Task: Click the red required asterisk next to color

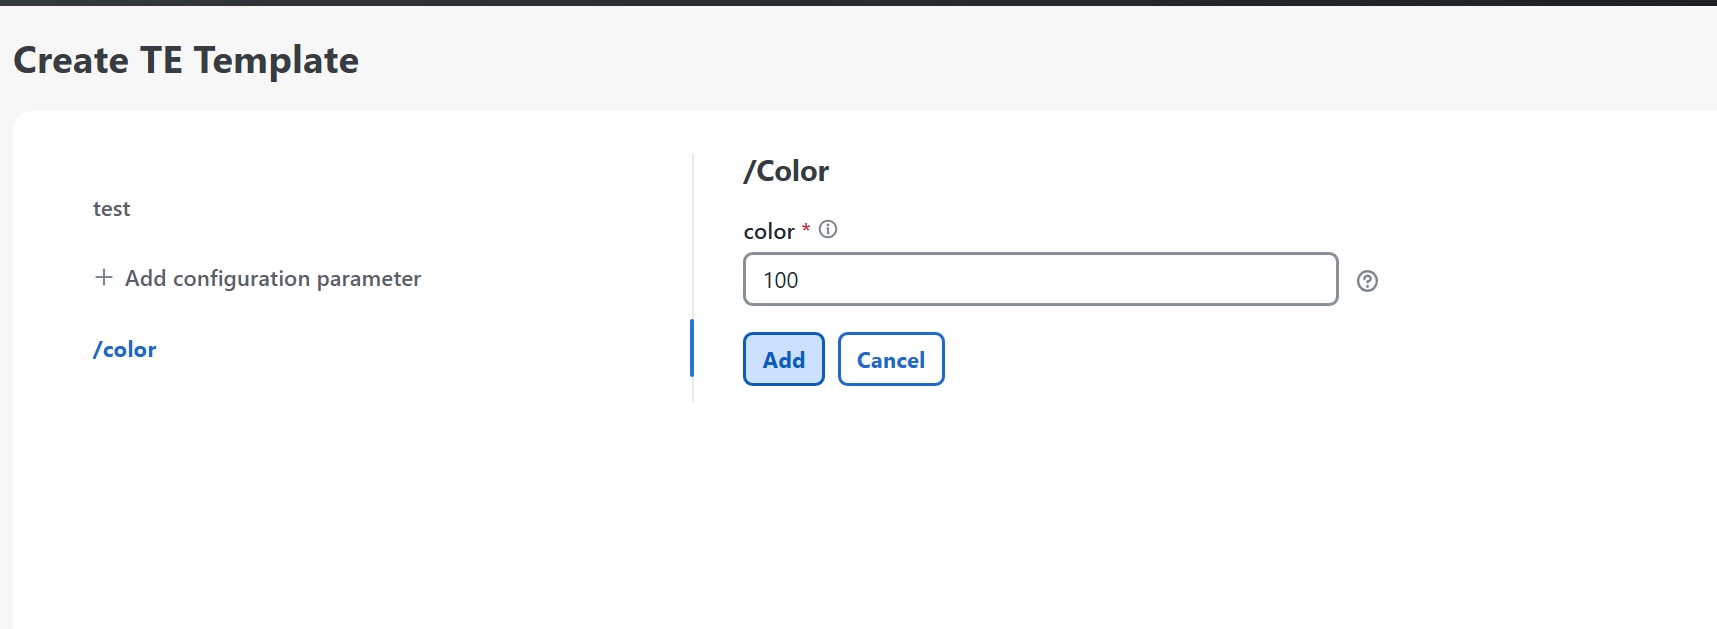Action: click(x=805, y=229)
